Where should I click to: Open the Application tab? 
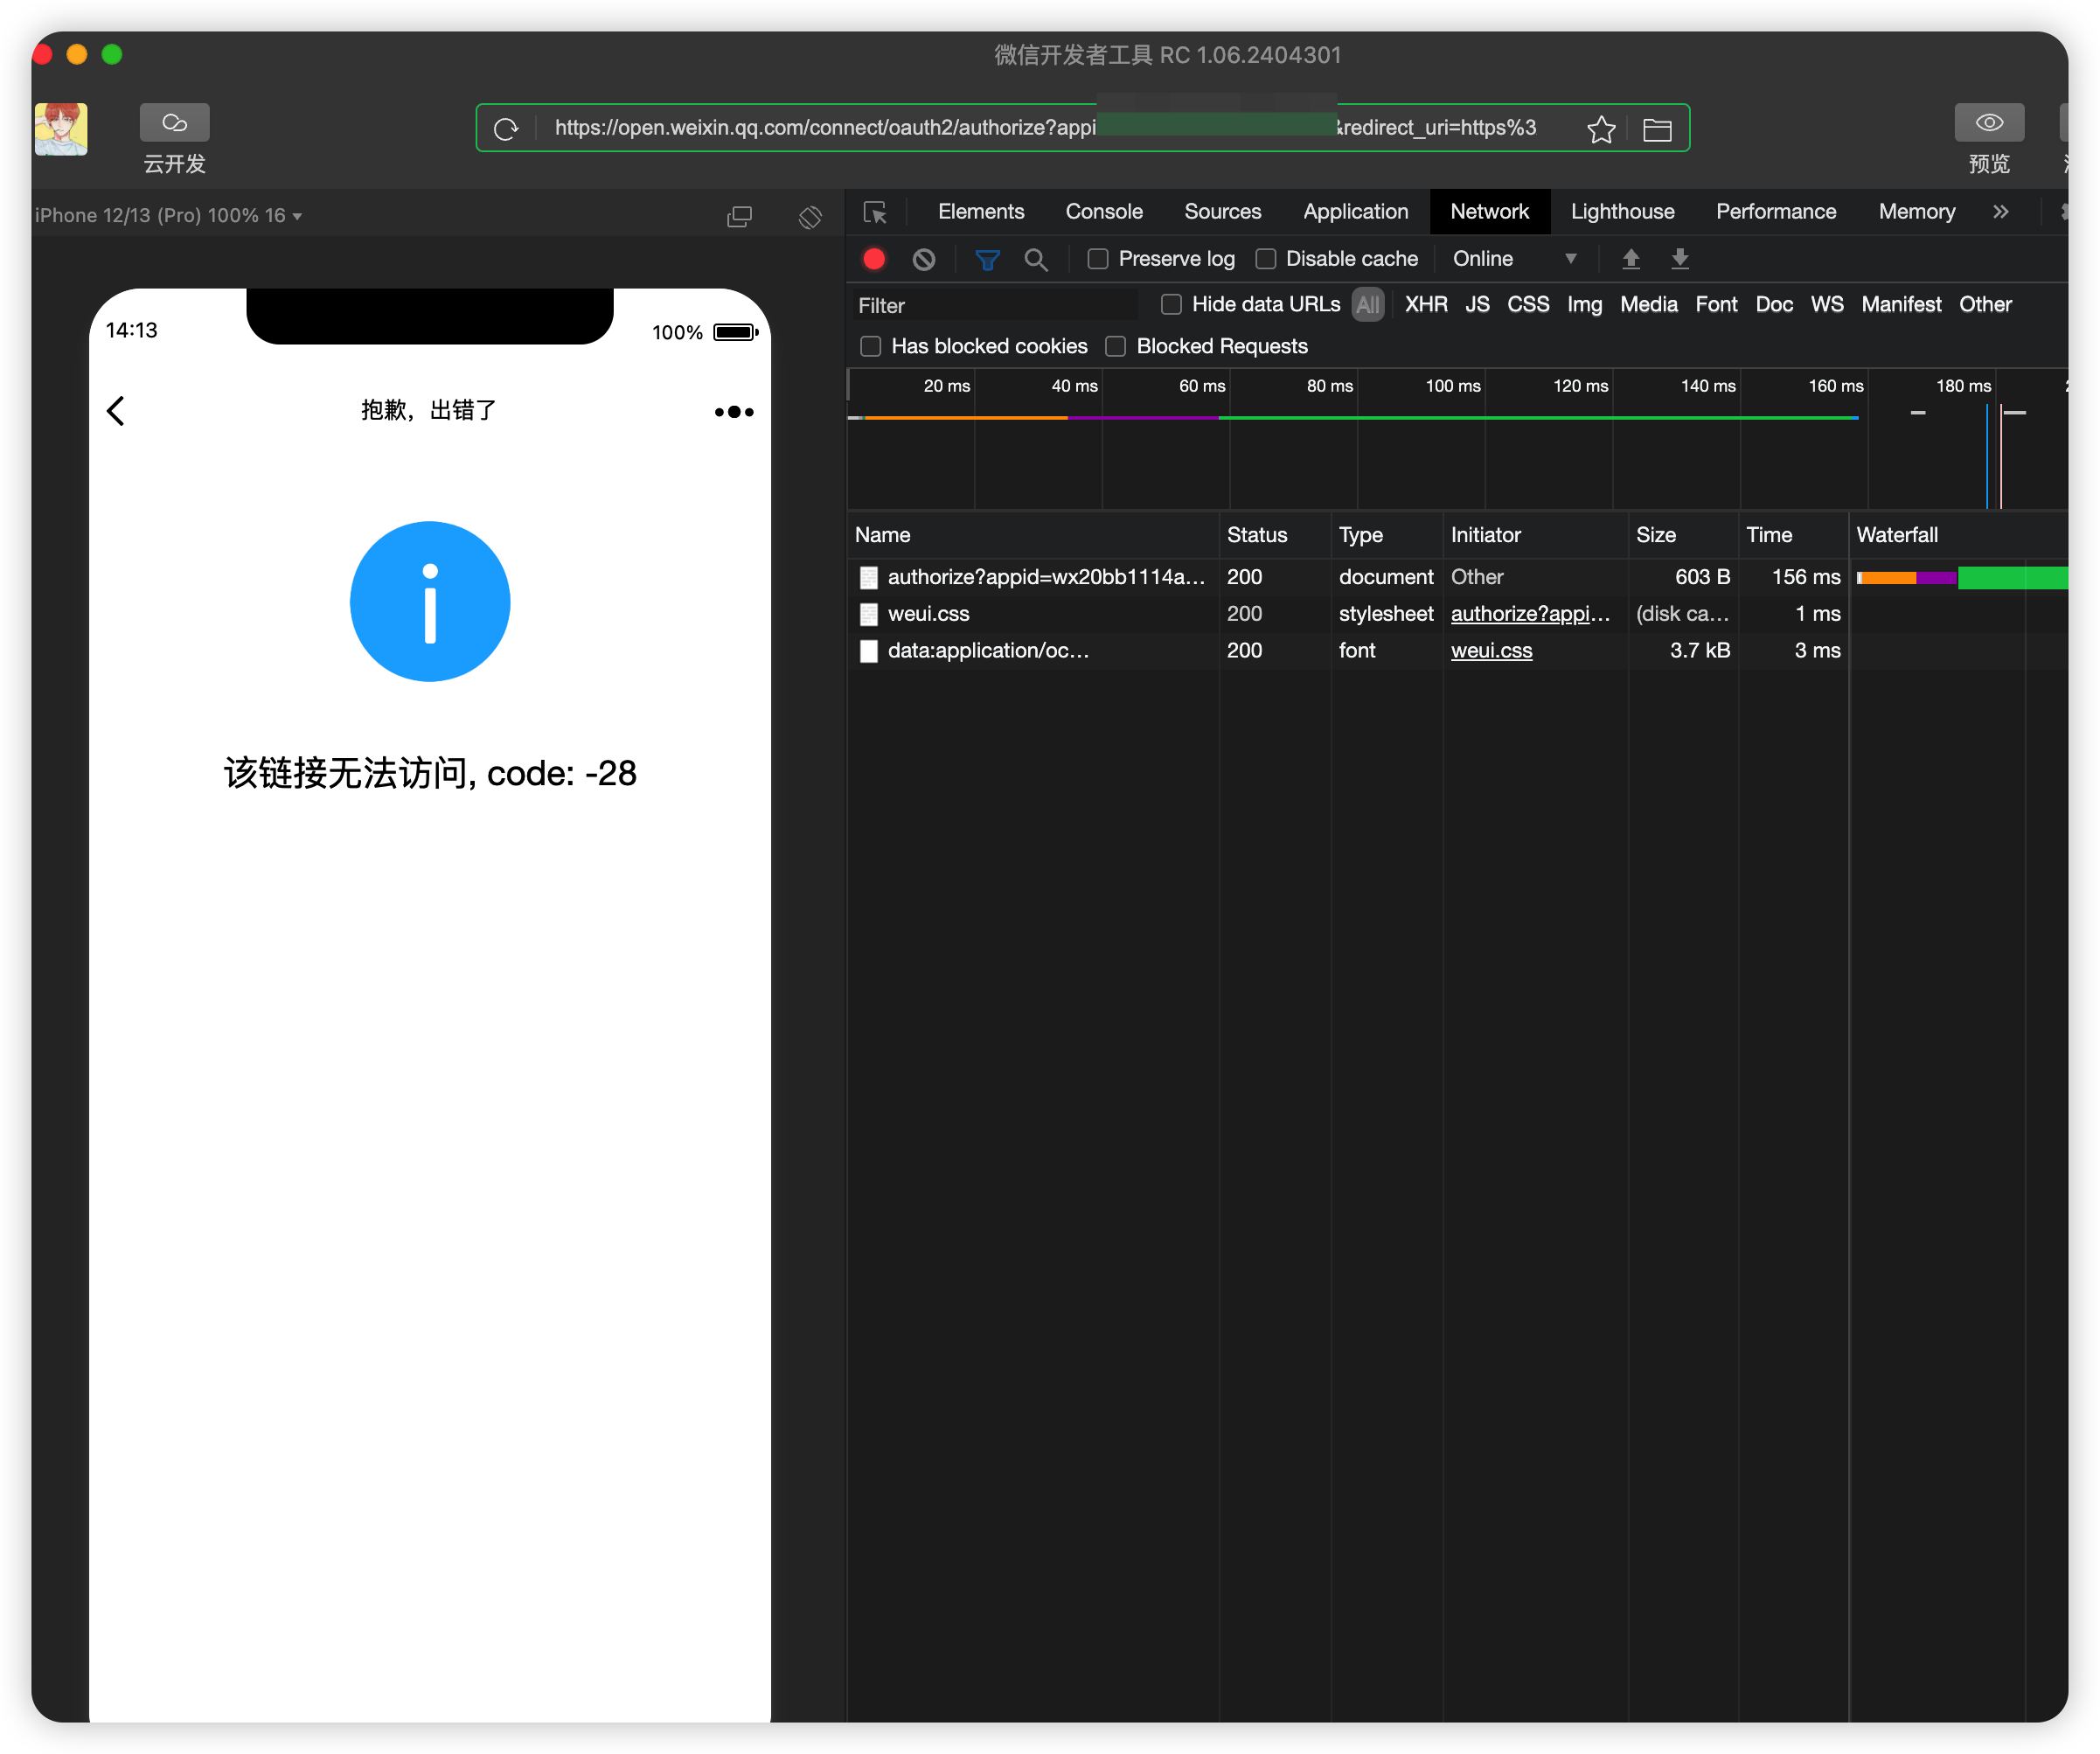pos(1355,212)
